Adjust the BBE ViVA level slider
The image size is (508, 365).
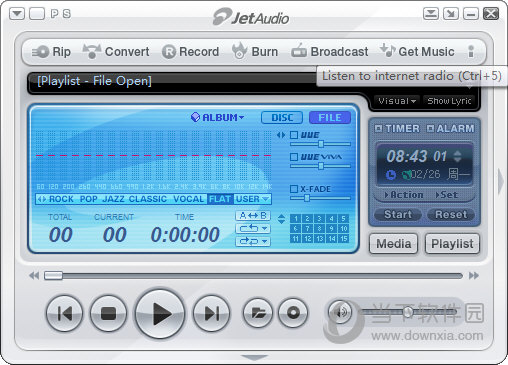pos(320,166)
